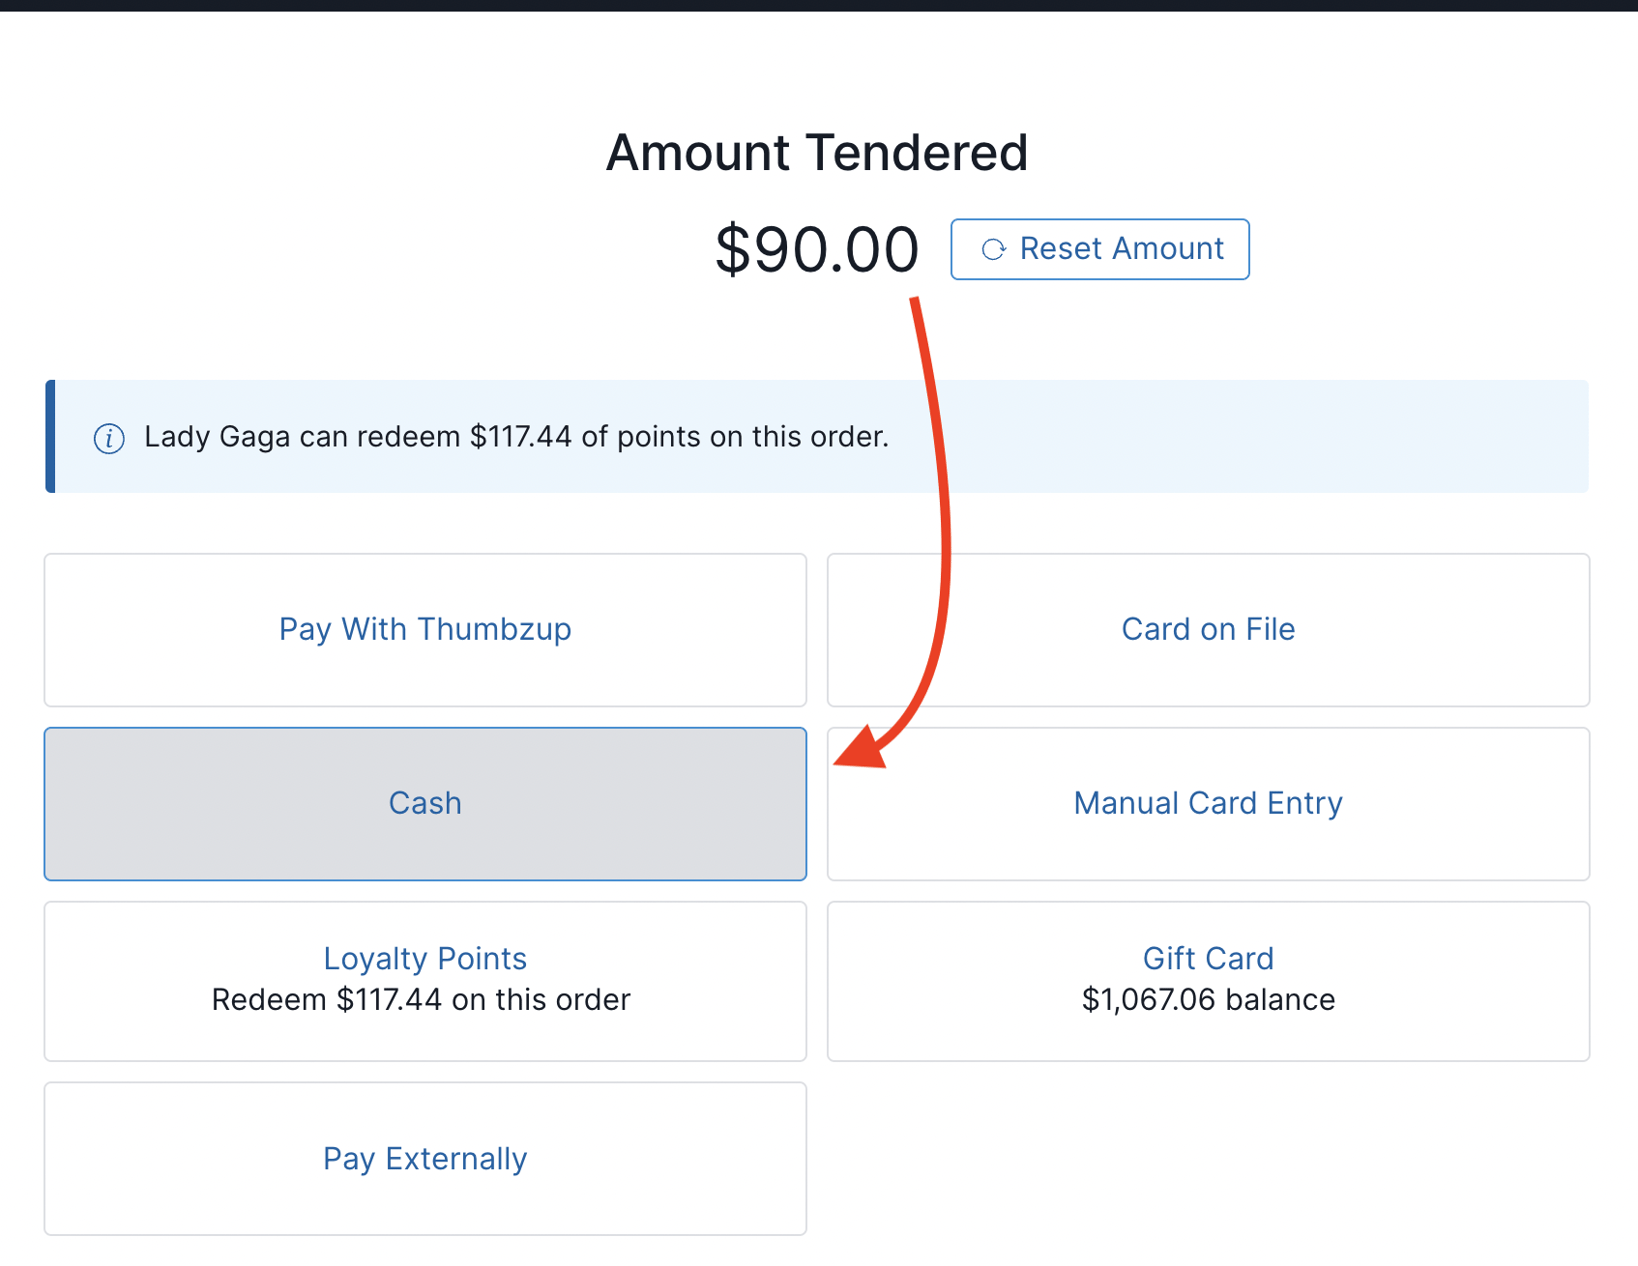Image resolution: width=1638 pixels, height=1266 pixels.
Task: Click the circular refresh icon beside Reset Amount
Action: [x=993, y=249]
